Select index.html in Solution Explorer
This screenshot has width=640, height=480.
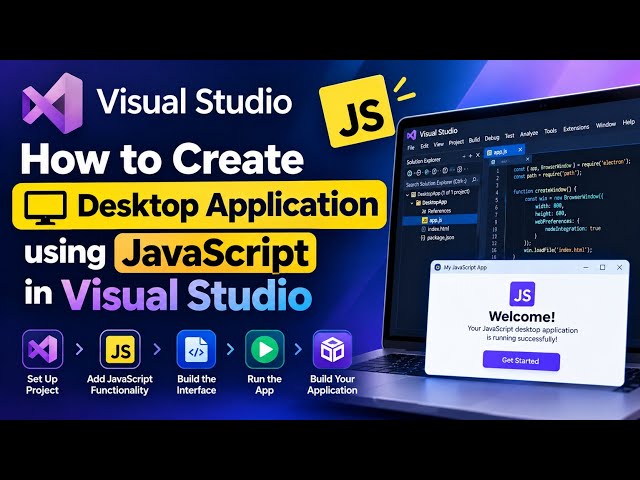coord(435,229)
